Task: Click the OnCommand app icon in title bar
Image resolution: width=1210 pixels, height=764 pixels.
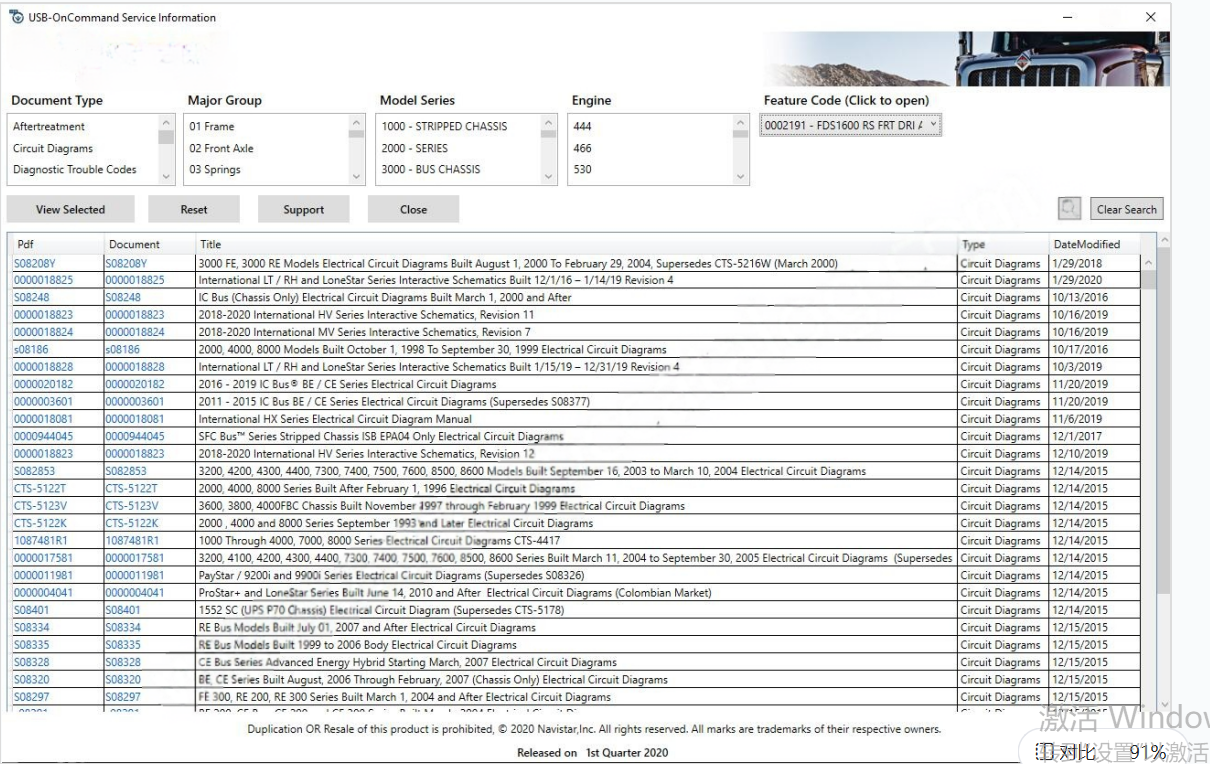Action: (x=16, y=17)
